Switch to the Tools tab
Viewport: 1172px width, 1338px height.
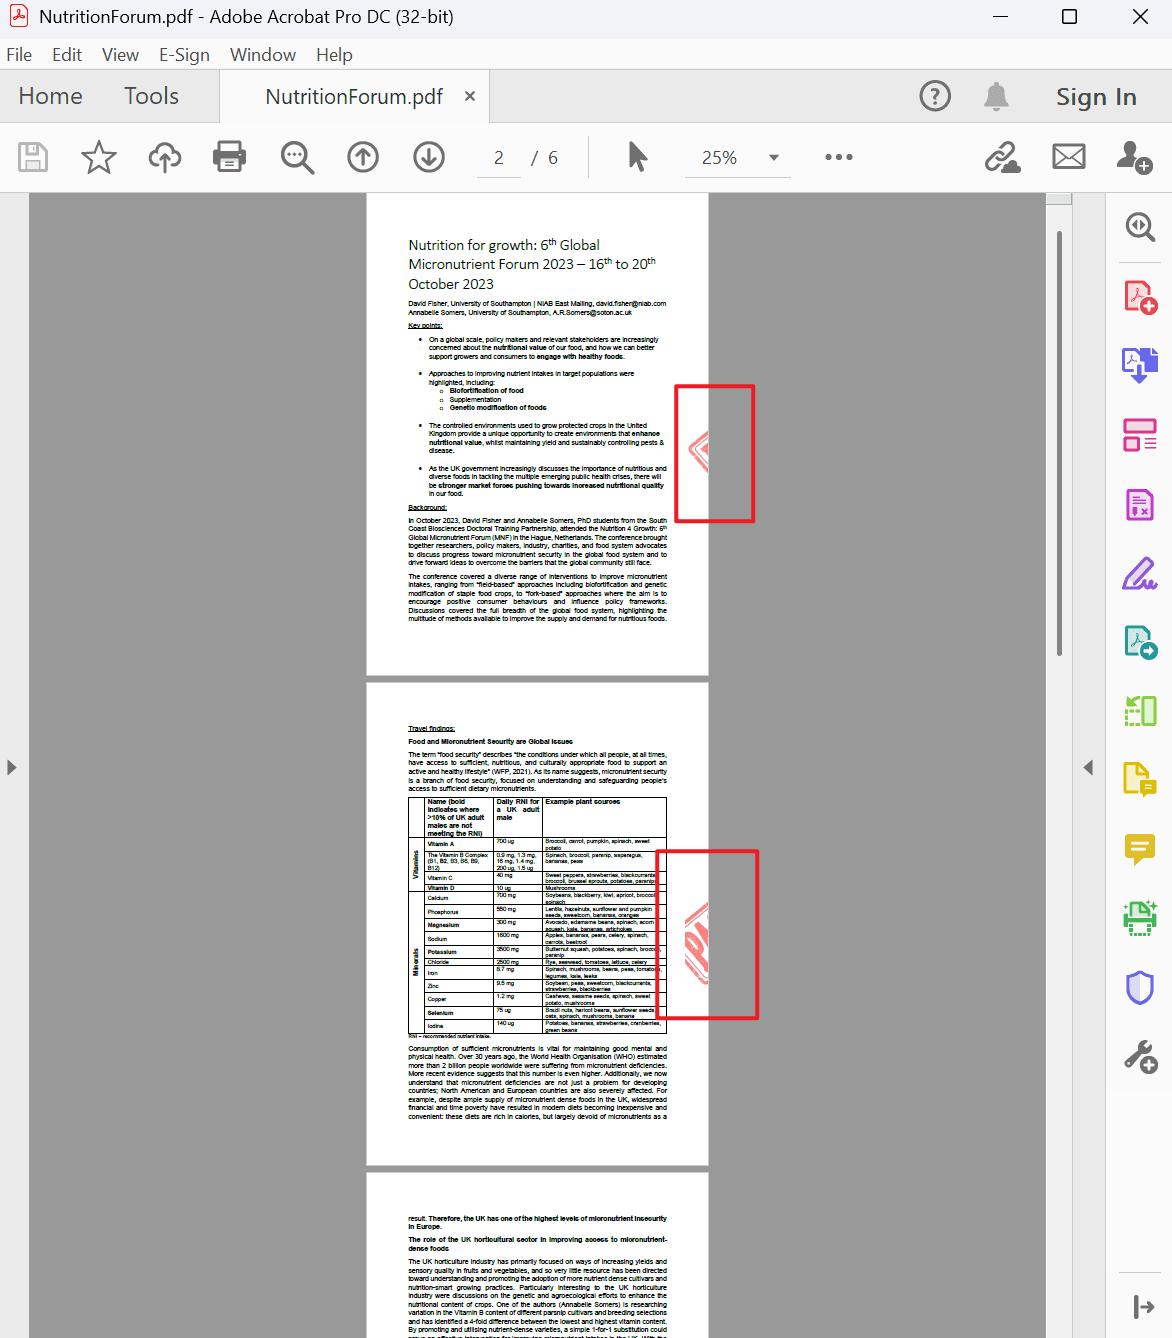point(151,96)
